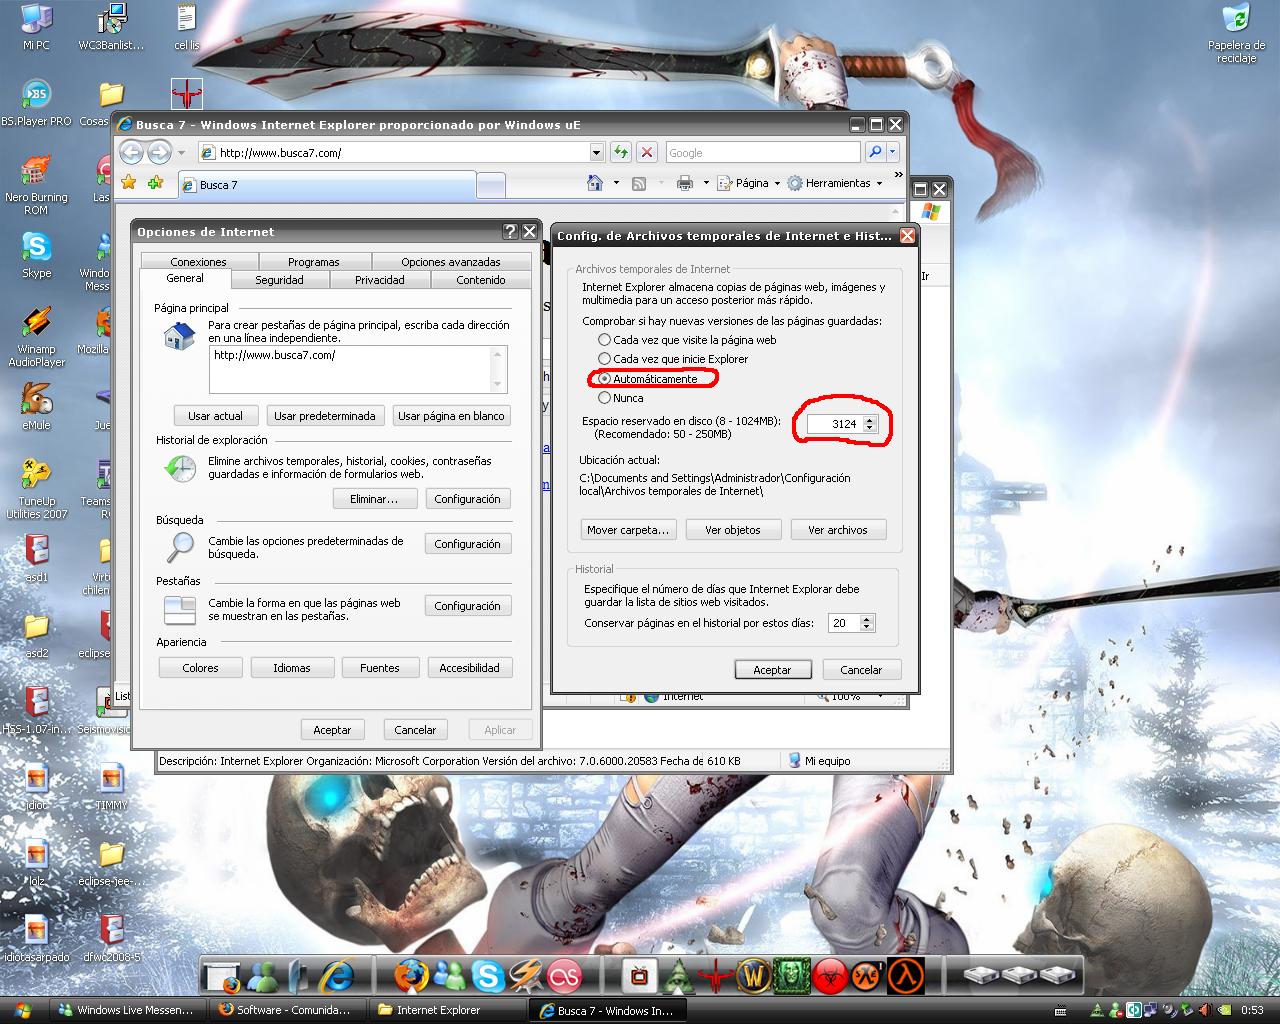Click the Home icon in IE toolbar
1280x1024 pixels.
[595, 183]
